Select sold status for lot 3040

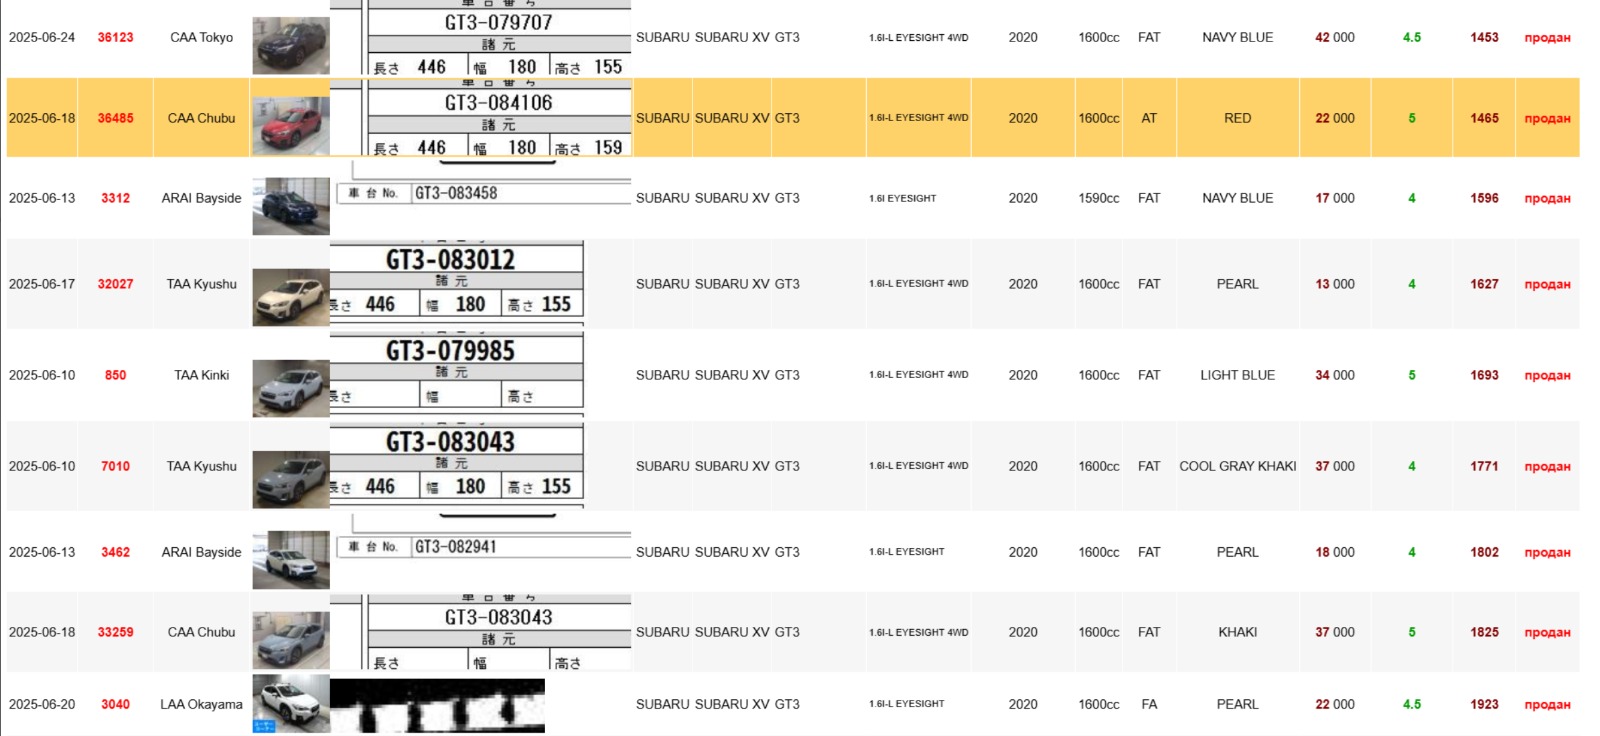[x=1547, y=704]
